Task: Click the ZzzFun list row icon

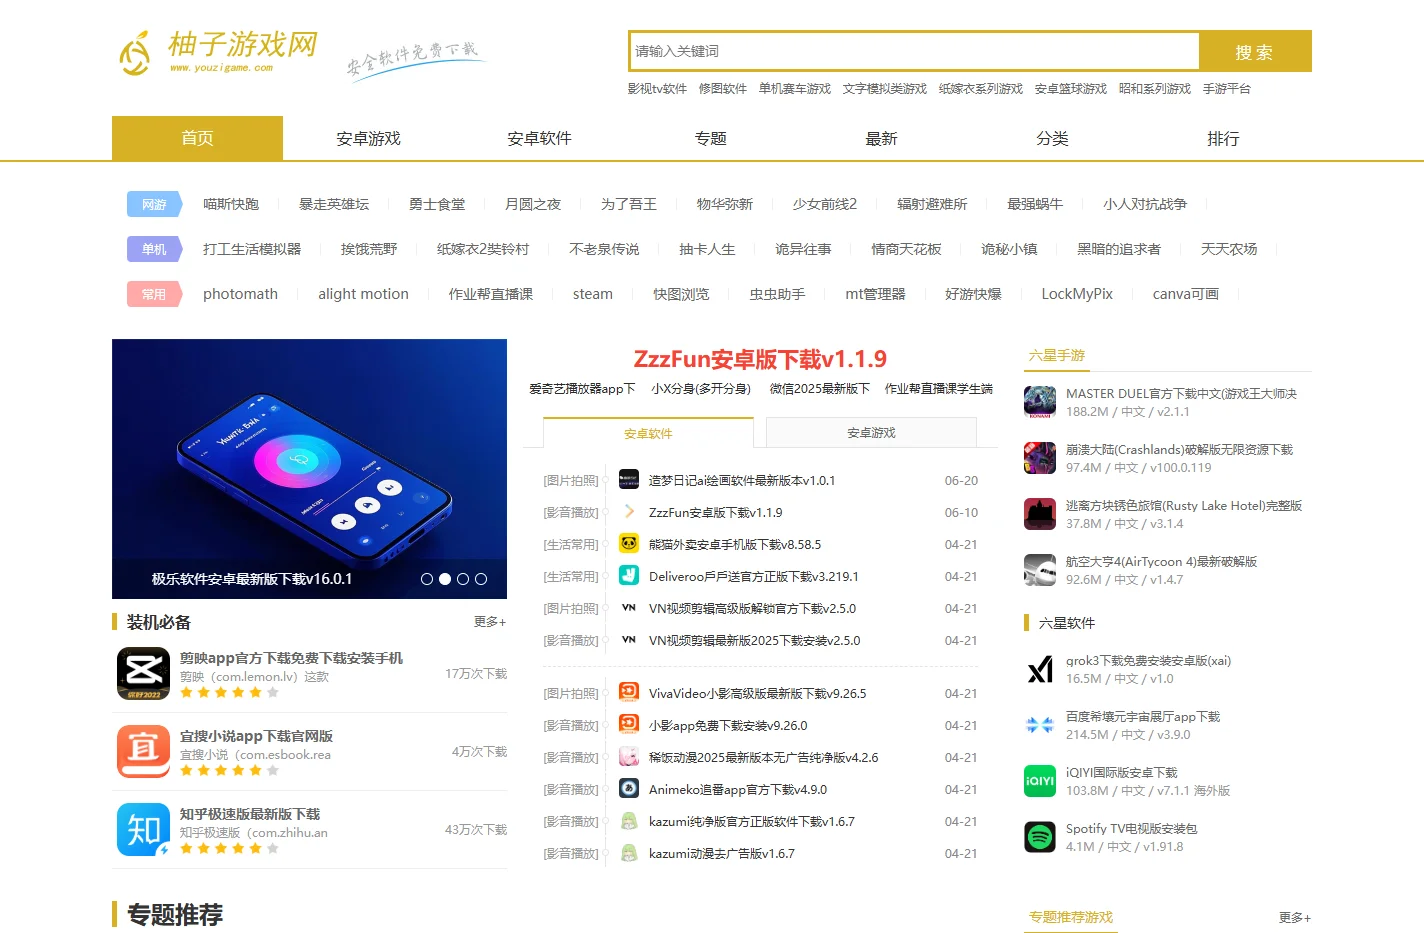Action: 629,512
